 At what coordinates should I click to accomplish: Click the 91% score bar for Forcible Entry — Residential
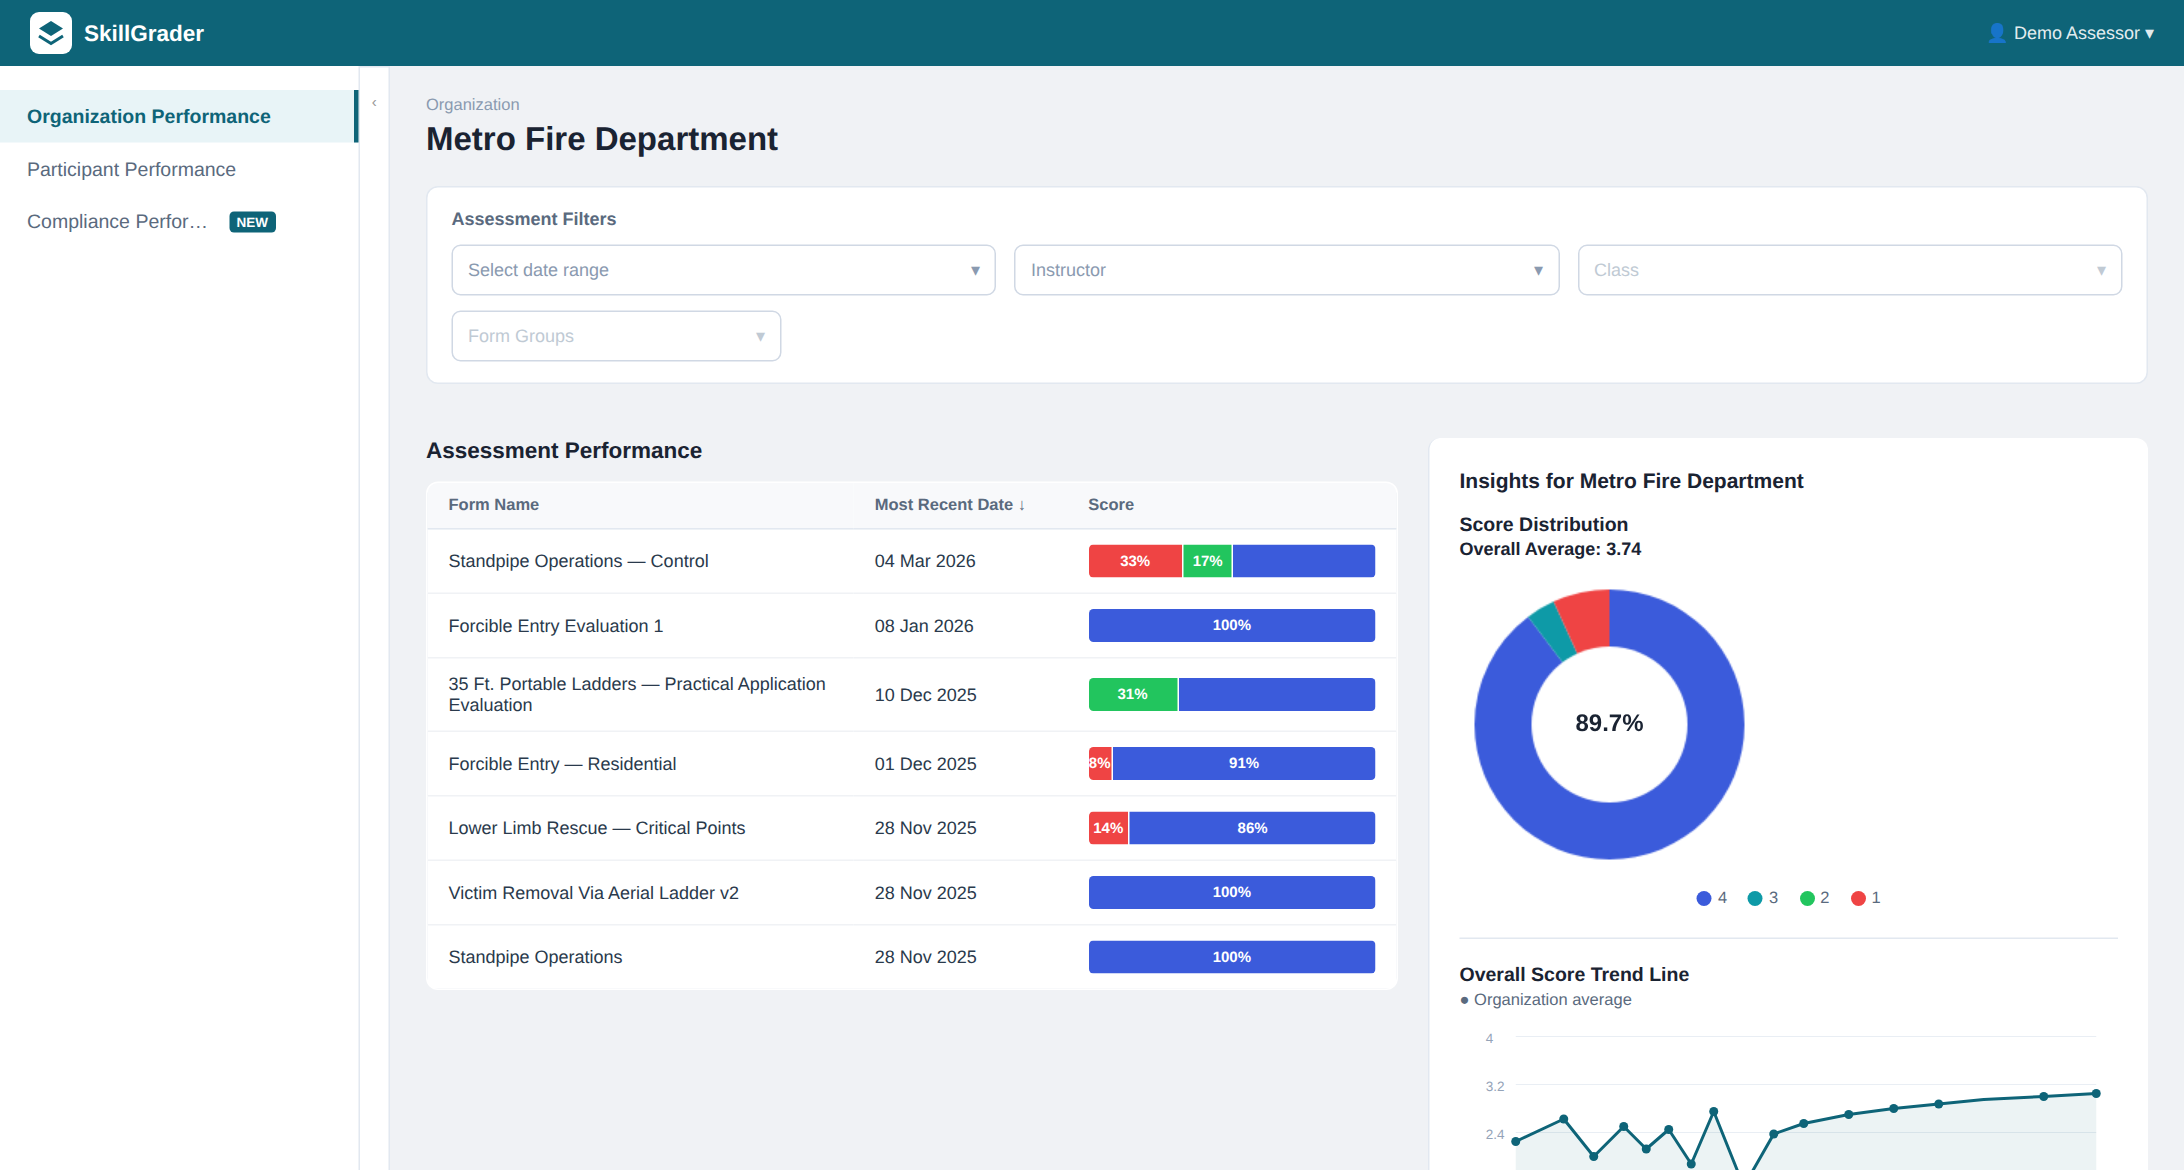coord(1244,763)
